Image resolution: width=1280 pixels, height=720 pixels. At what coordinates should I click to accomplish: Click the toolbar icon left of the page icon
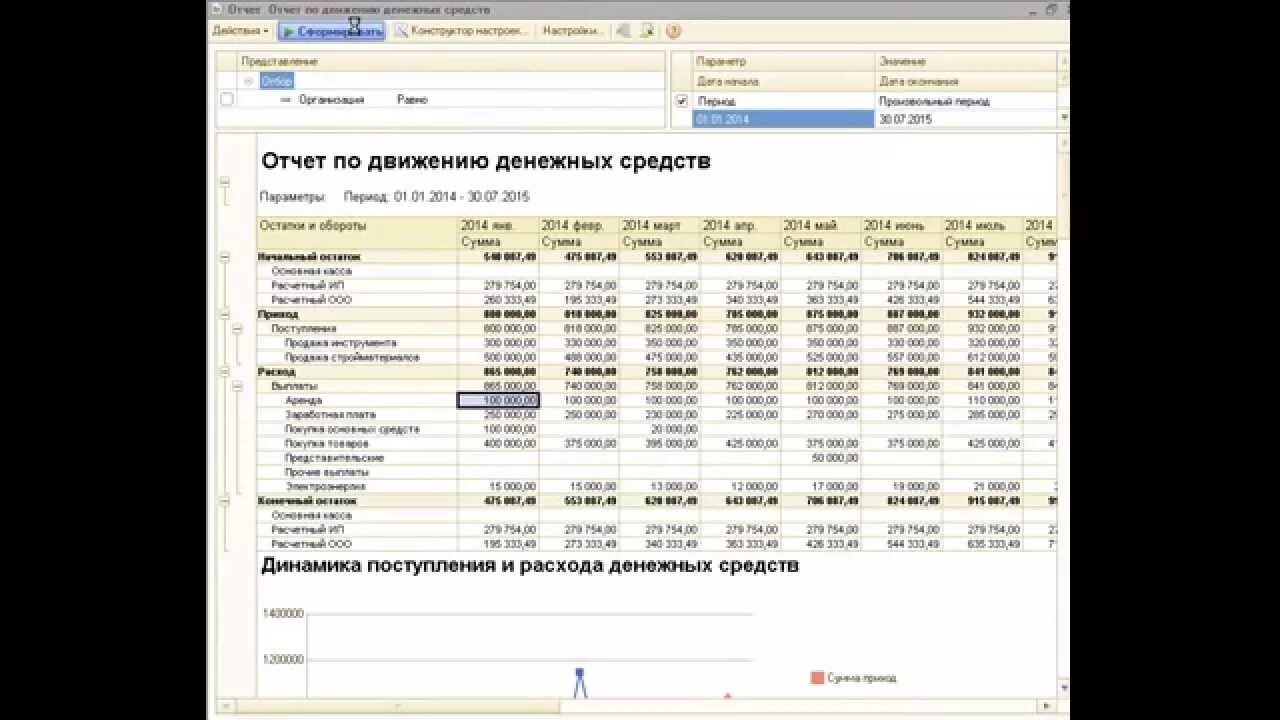pyautogui.click(x=623, y=31)
